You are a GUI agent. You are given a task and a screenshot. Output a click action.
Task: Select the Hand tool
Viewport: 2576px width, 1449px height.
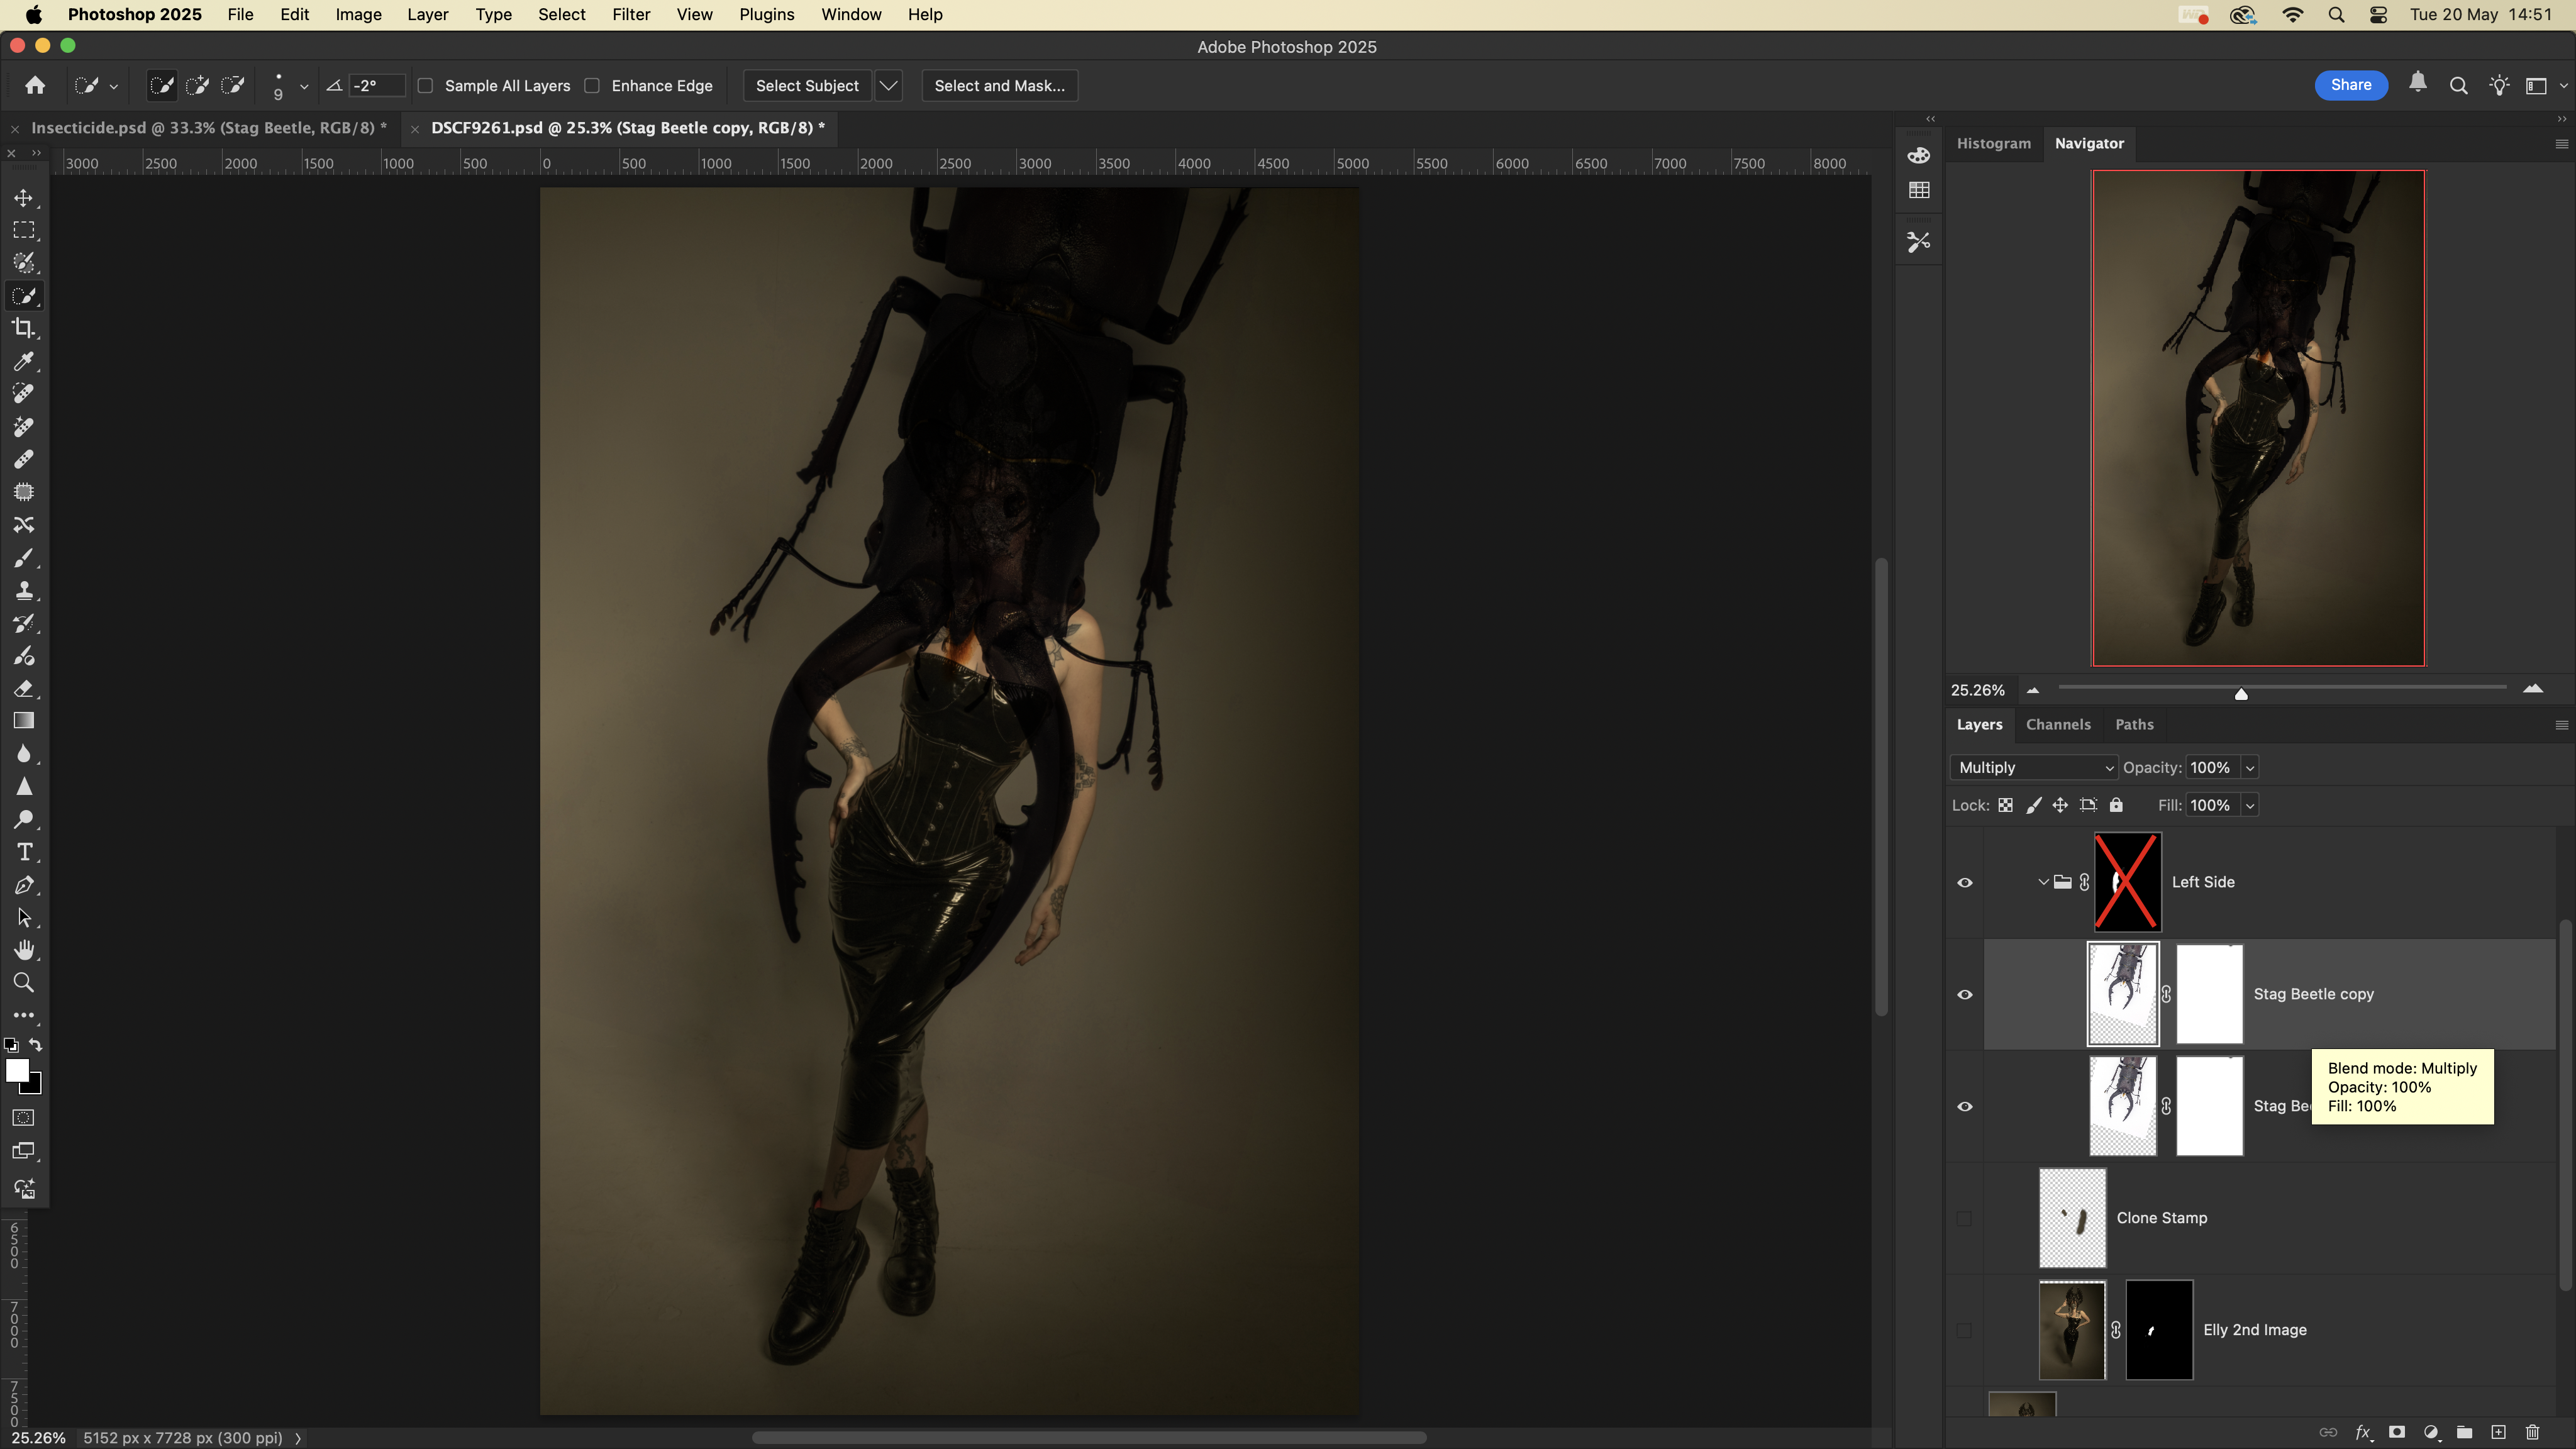click(24, 950)
